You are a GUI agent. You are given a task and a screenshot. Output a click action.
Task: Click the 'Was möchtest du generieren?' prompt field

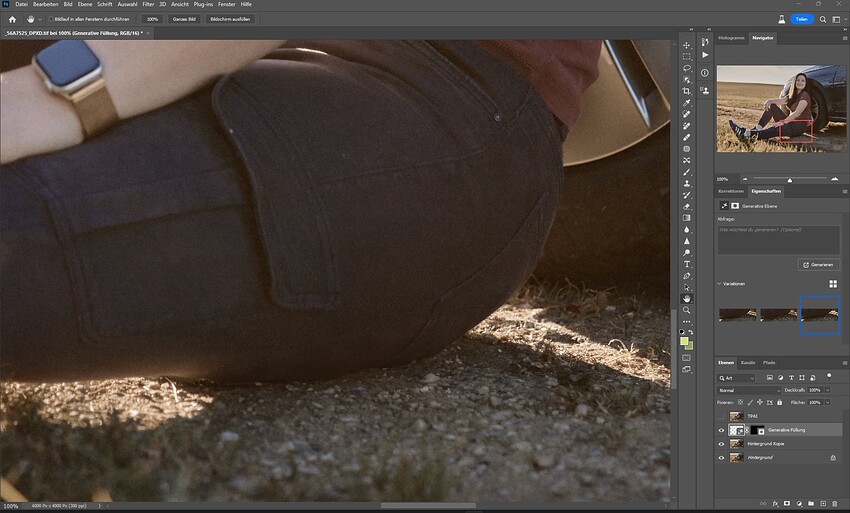pyautogui.click(x=778, y=239)
